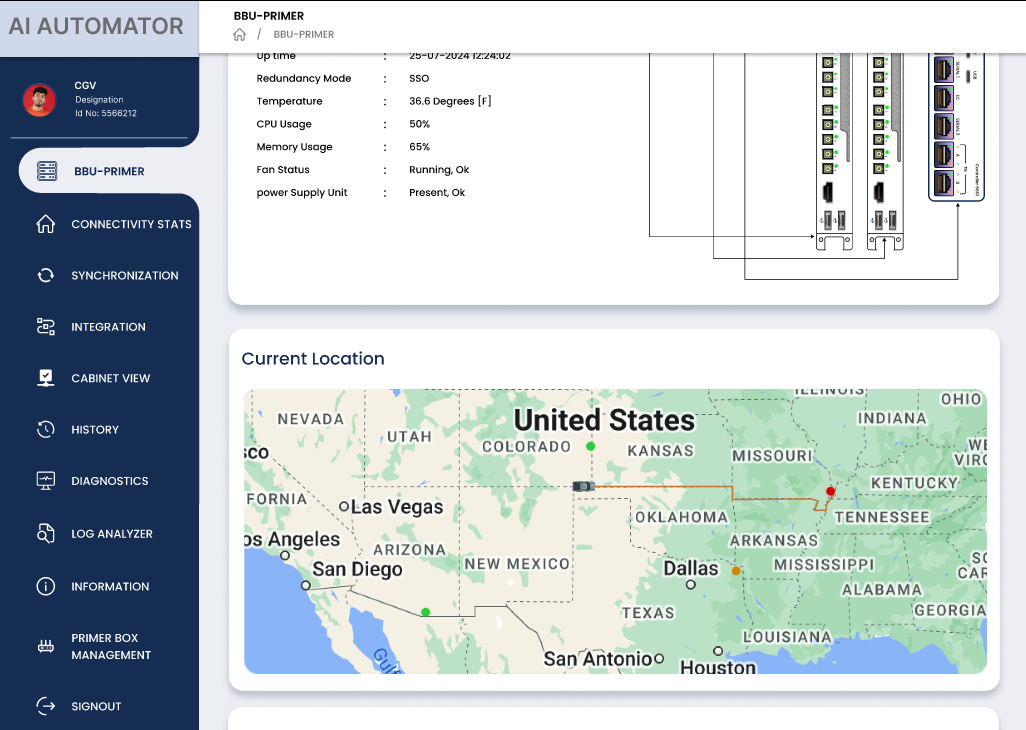Click the Diagnostics monitor icon
Viewport: 1026px width, 730px height.
click(x=45, y=481)
